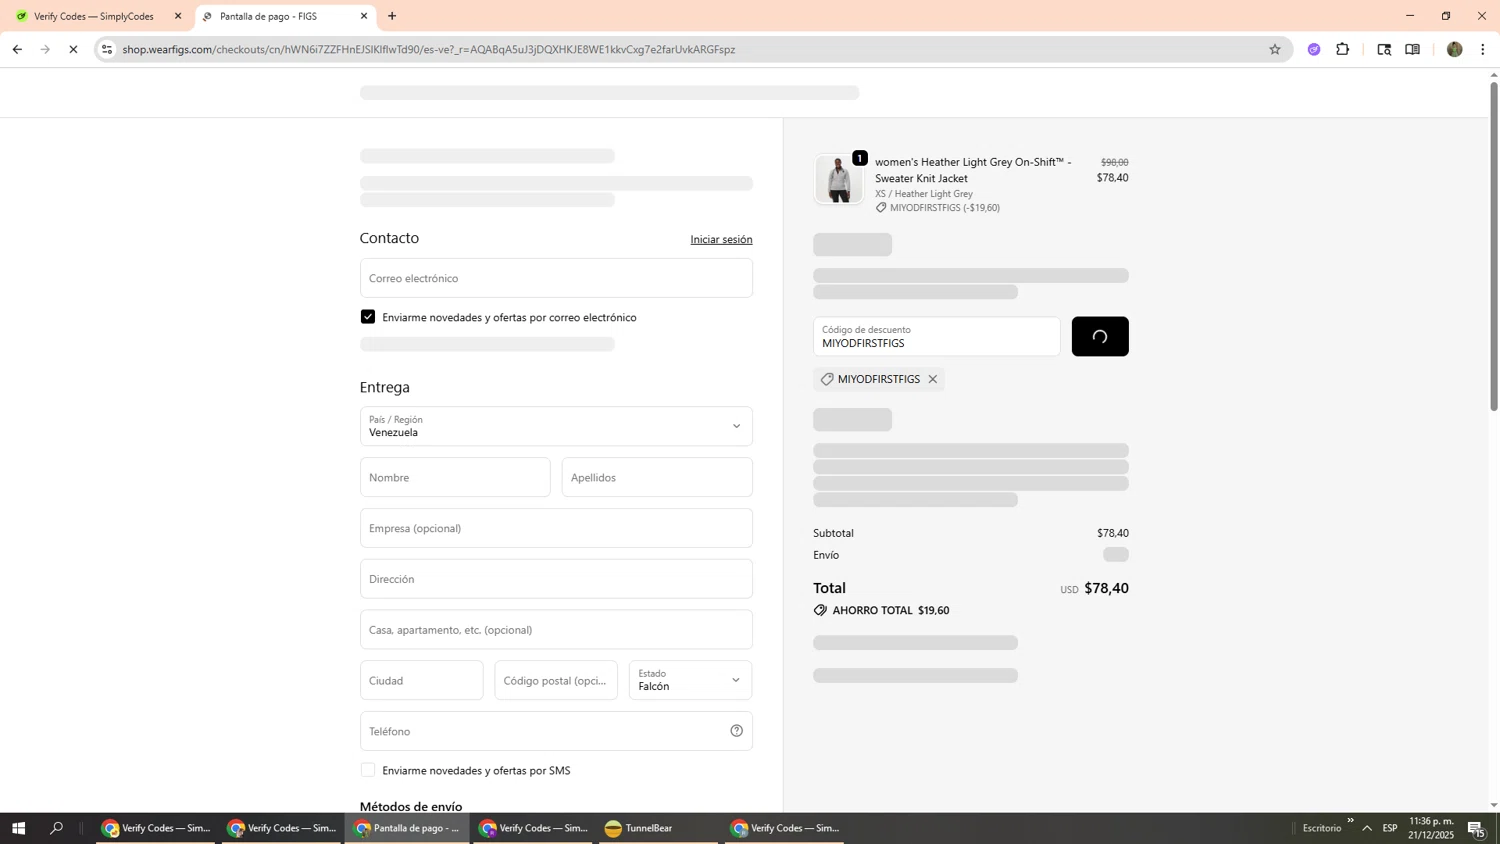Open País / Región dropdown showing Venezuela
The height and width of the screenshot is (844, 1500).
pos(556,426)
